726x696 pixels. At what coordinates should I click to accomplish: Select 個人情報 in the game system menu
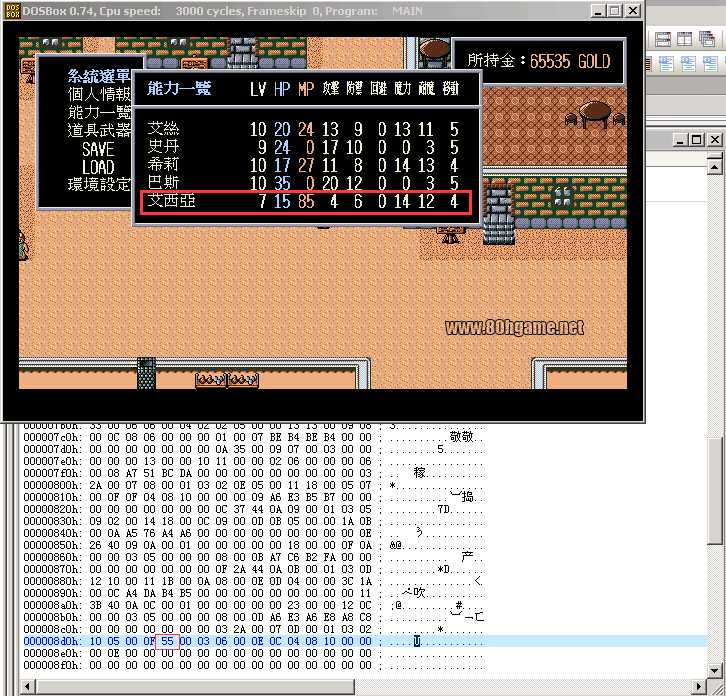(x=99, y=94)
